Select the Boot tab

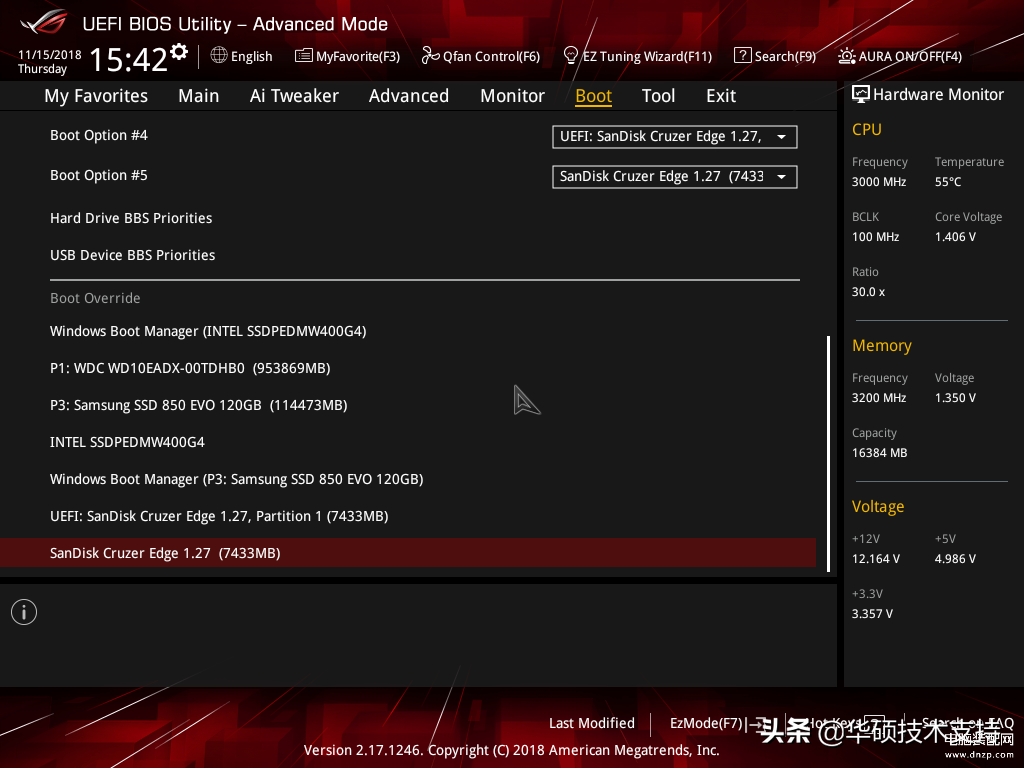[x=594, y=96]
